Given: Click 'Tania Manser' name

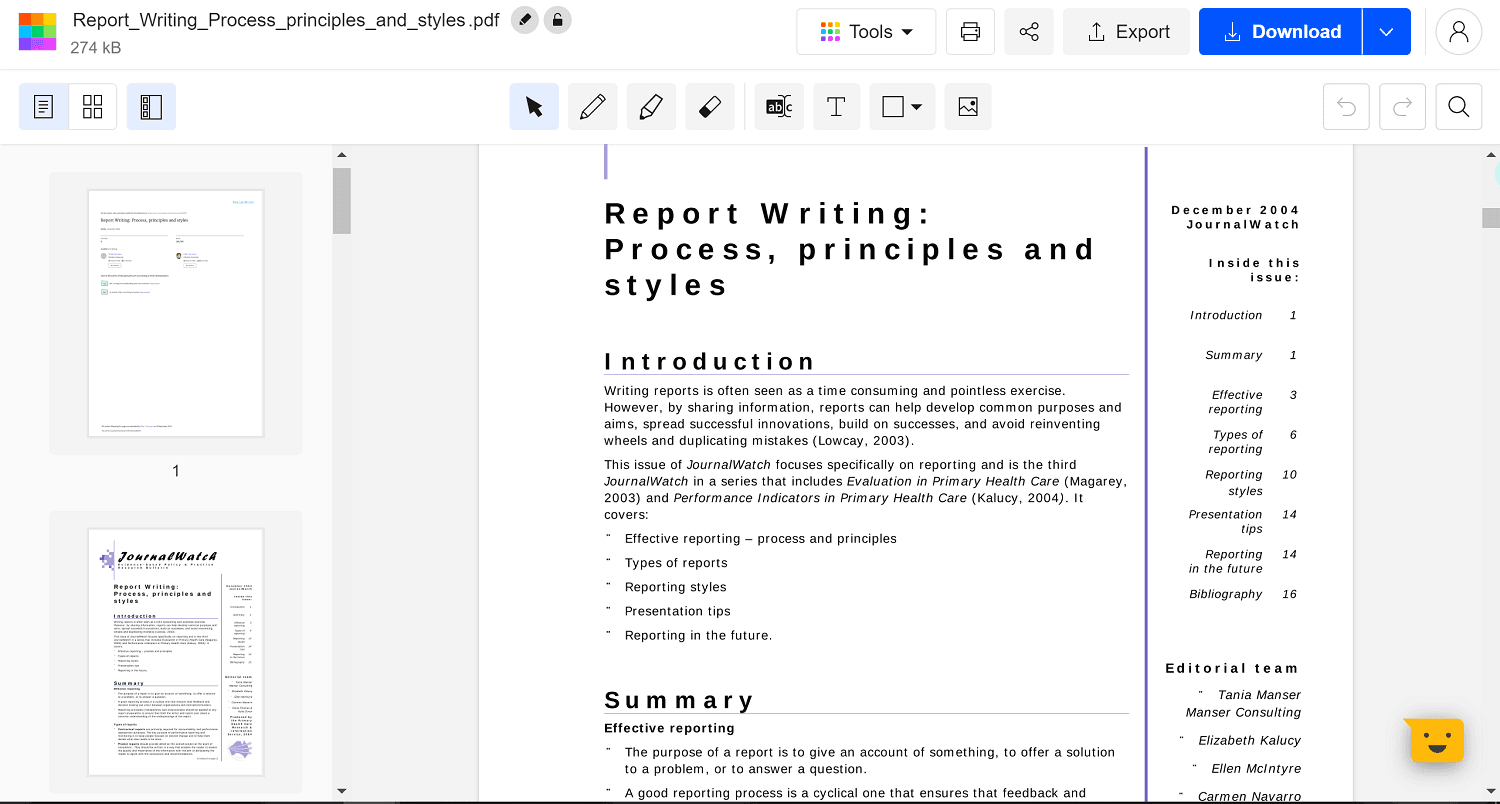Looking at the screenshot, I should click(1259, 694).
